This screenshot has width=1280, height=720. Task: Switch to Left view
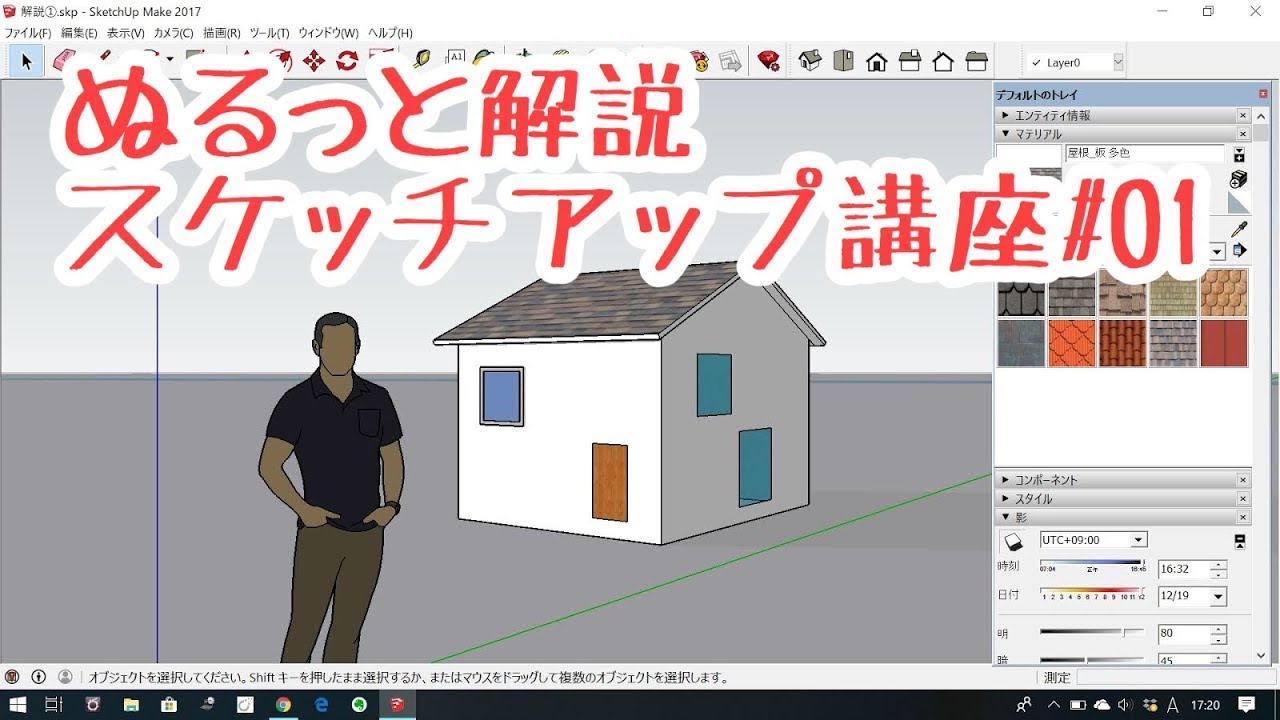point(977,62)
